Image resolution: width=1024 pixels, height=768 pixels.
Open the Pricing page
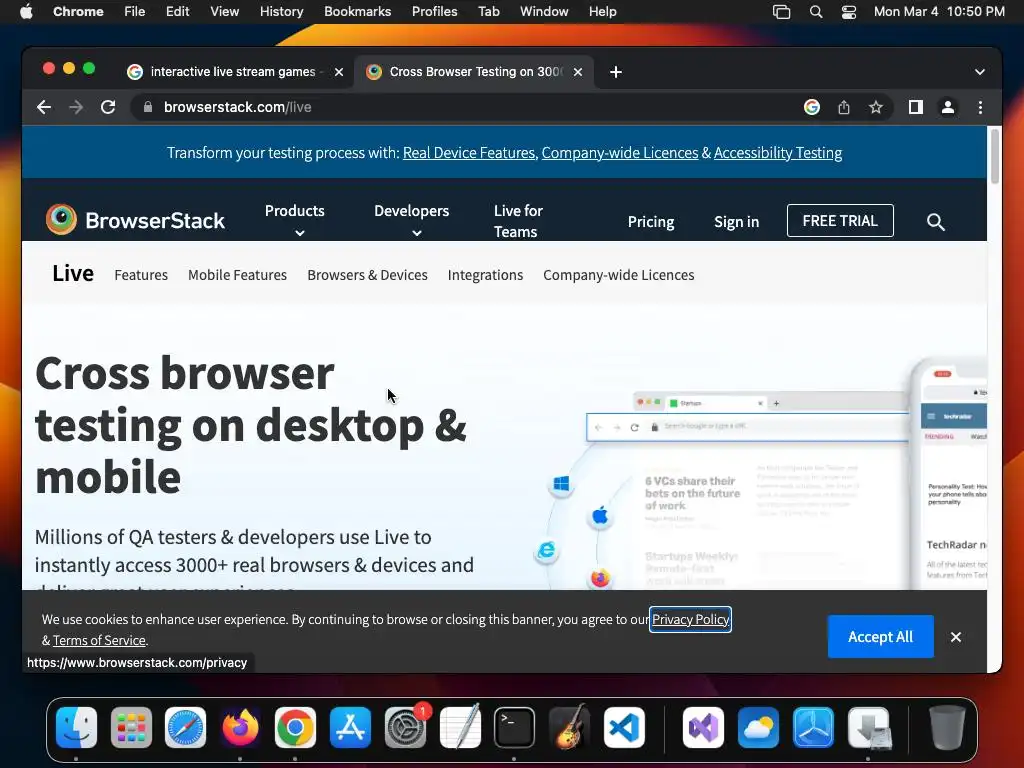click(x=651, y=222)
